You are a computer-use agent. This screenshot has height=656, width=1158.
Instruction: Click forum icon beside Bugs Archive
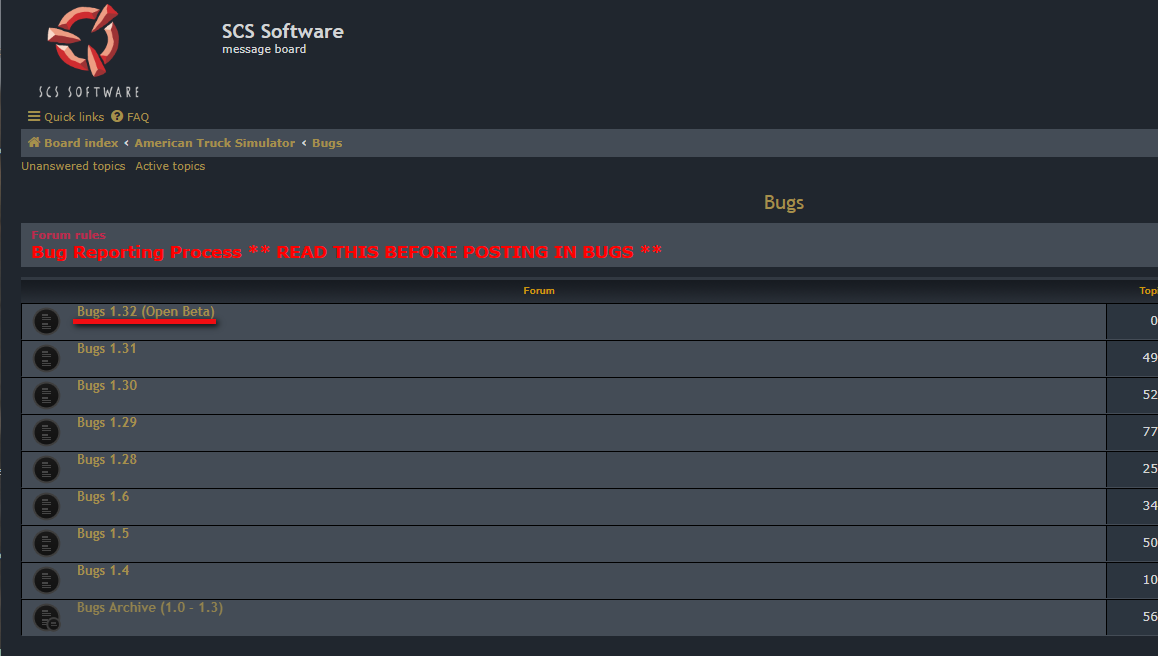tap(47, 618)
